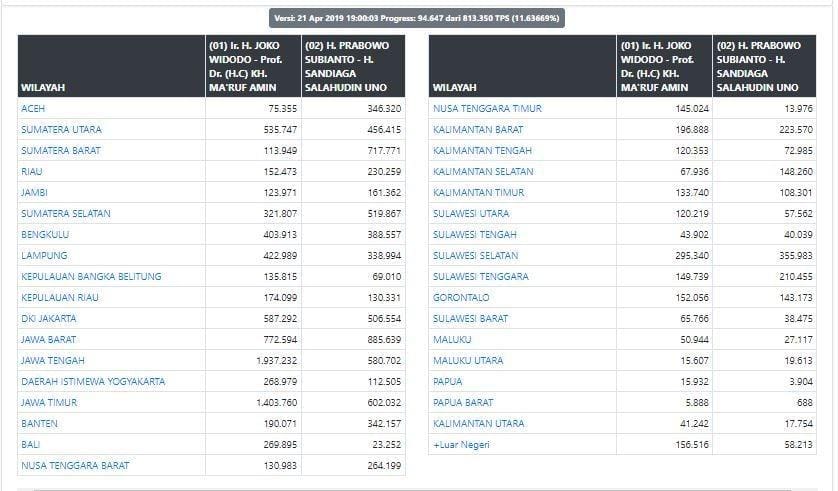Image resolution: width=838 pixels, height=491 pixels.
Task: Click the SUMATERA UTARA region link
Action: [61, 129]
